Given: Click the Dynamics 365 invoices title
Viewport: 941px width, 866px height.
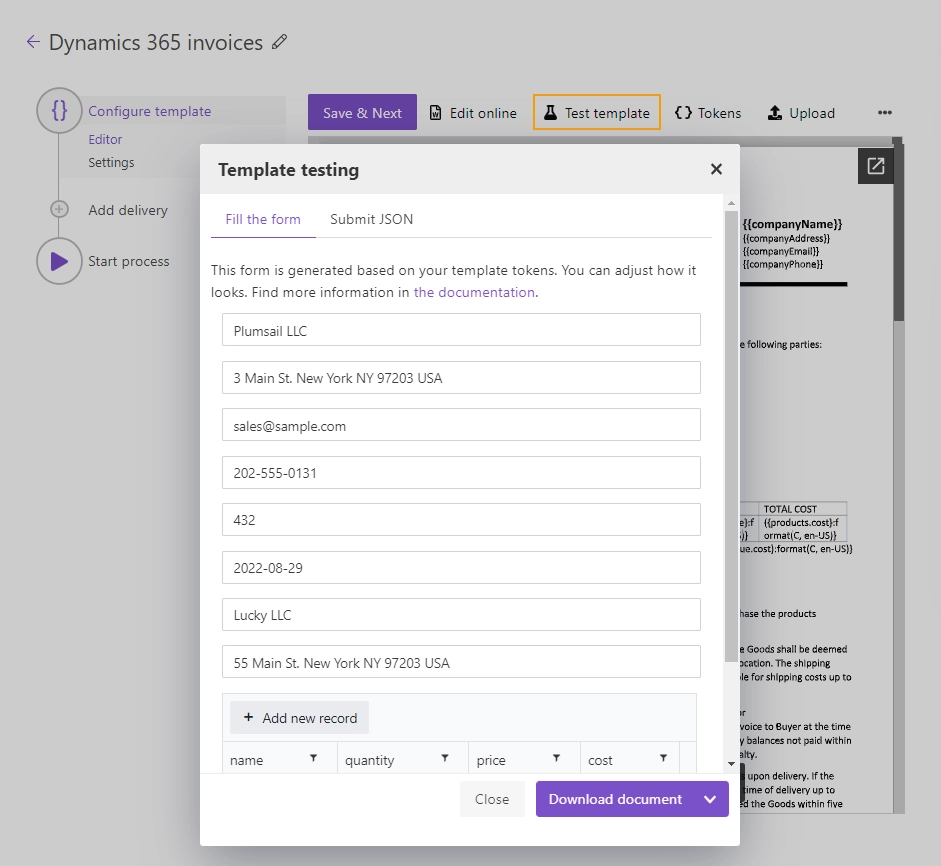Looking at the screenshot, I should (x=155, y=43).
